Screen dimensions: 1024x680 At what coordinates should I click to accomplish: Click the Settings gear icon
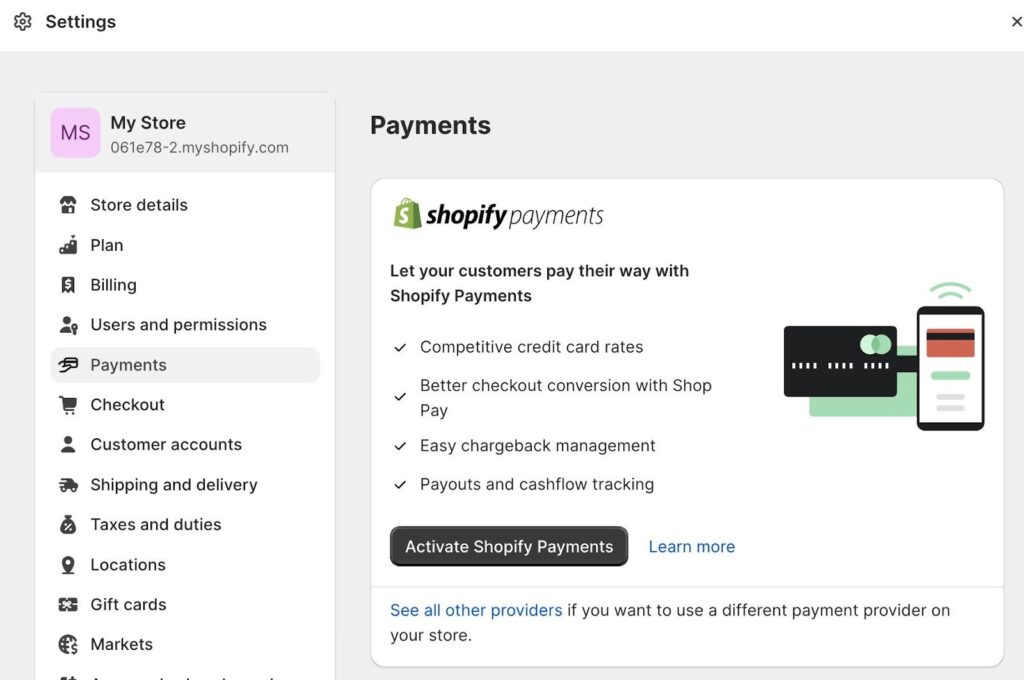[22, 22]
